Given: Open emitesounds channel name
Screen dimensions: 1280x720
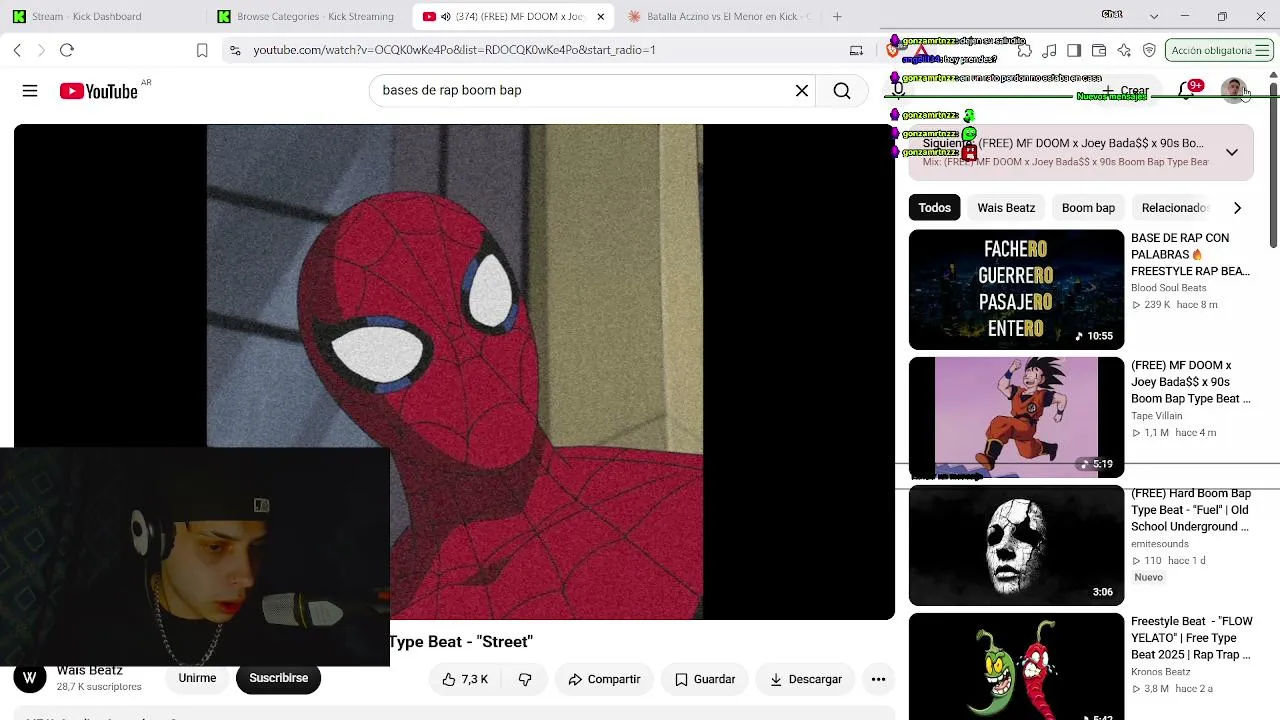Looking at the screenshot, I should 1160,544.
